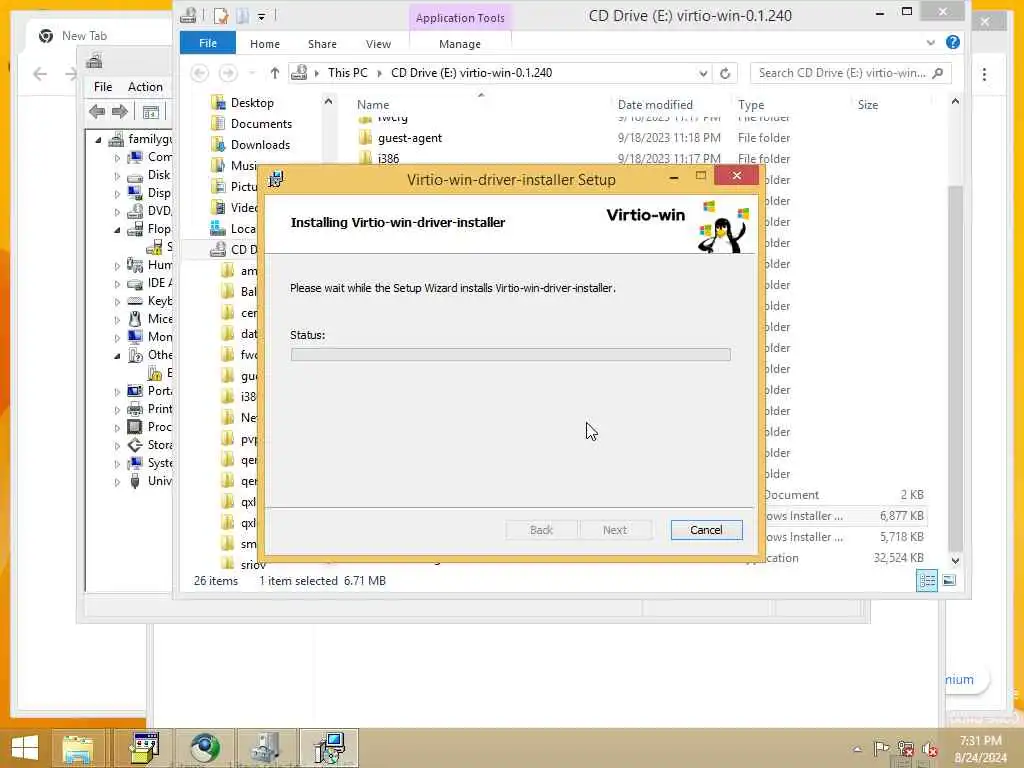Switch to the Share ribbon tab
Screen dimensions: 1024x768
[322, 44]
